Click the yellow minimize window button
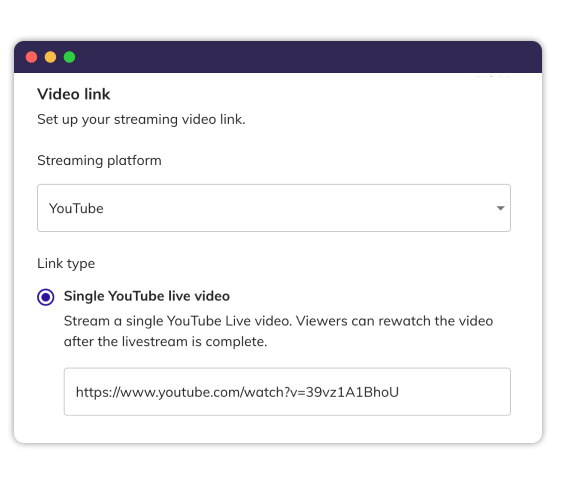Image resolution: width=571 pixels, height=482 pixels. 50,57
